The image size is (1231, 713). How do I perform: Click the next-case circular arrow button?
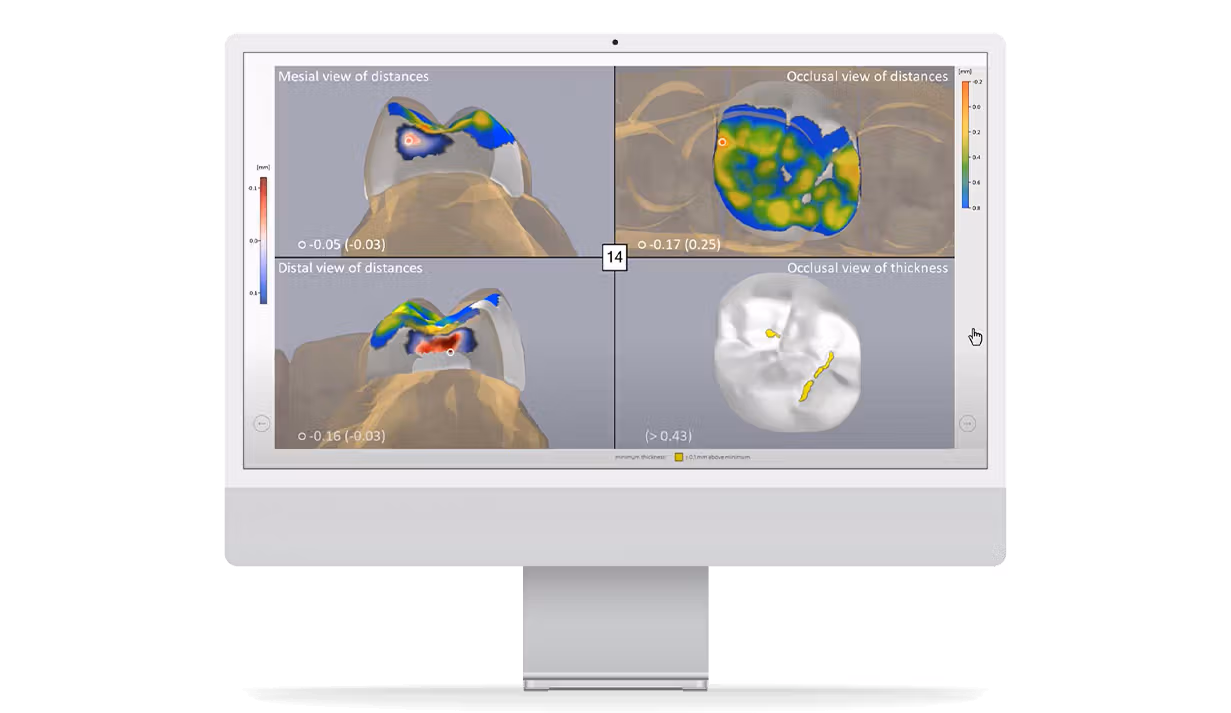(x=967, y=422)
